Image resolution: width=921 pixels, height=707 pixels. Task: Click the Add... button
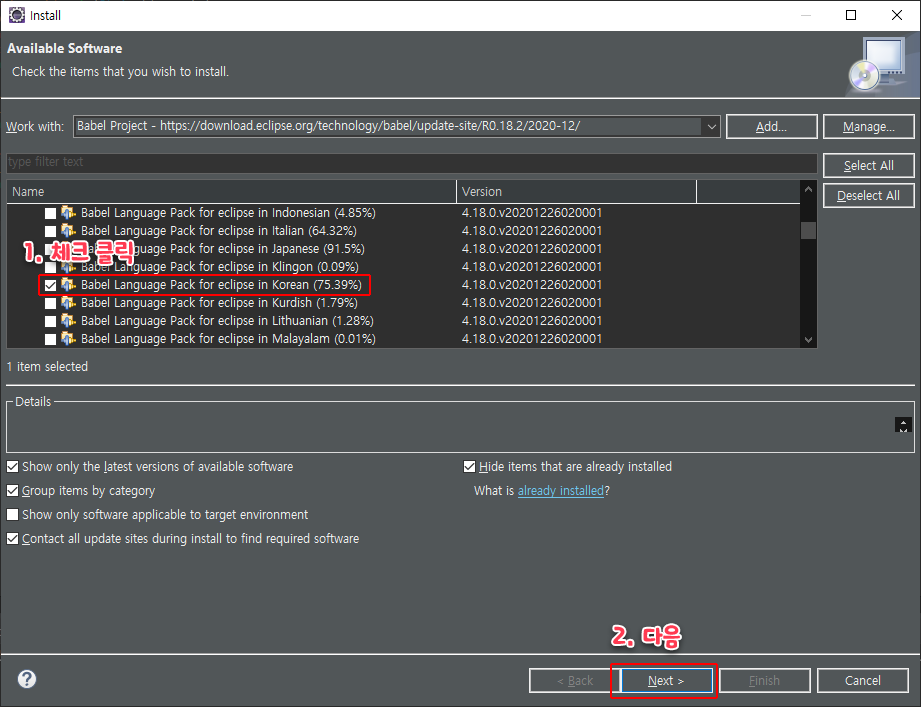pyautogui.click(x=771, y=127)
